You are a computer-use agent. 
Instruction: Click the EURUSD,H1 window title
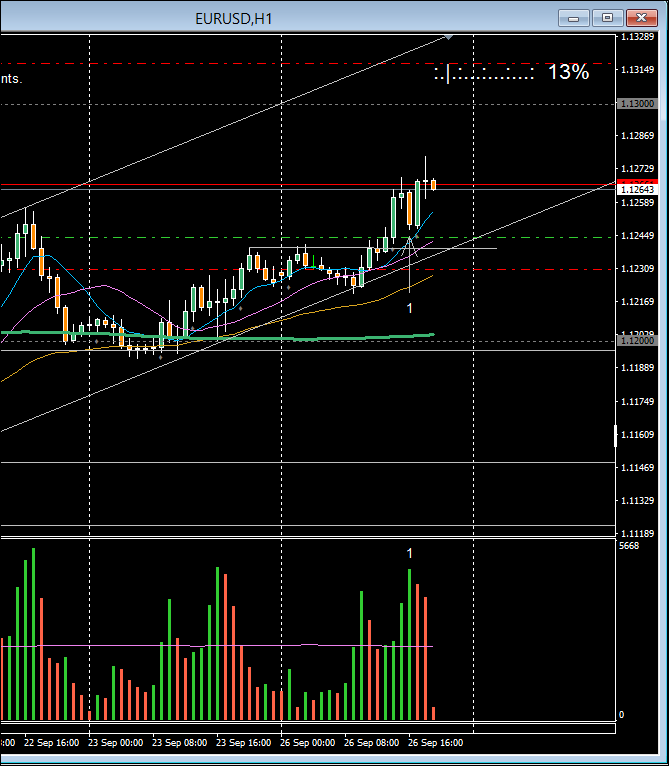tap(234, 18)
